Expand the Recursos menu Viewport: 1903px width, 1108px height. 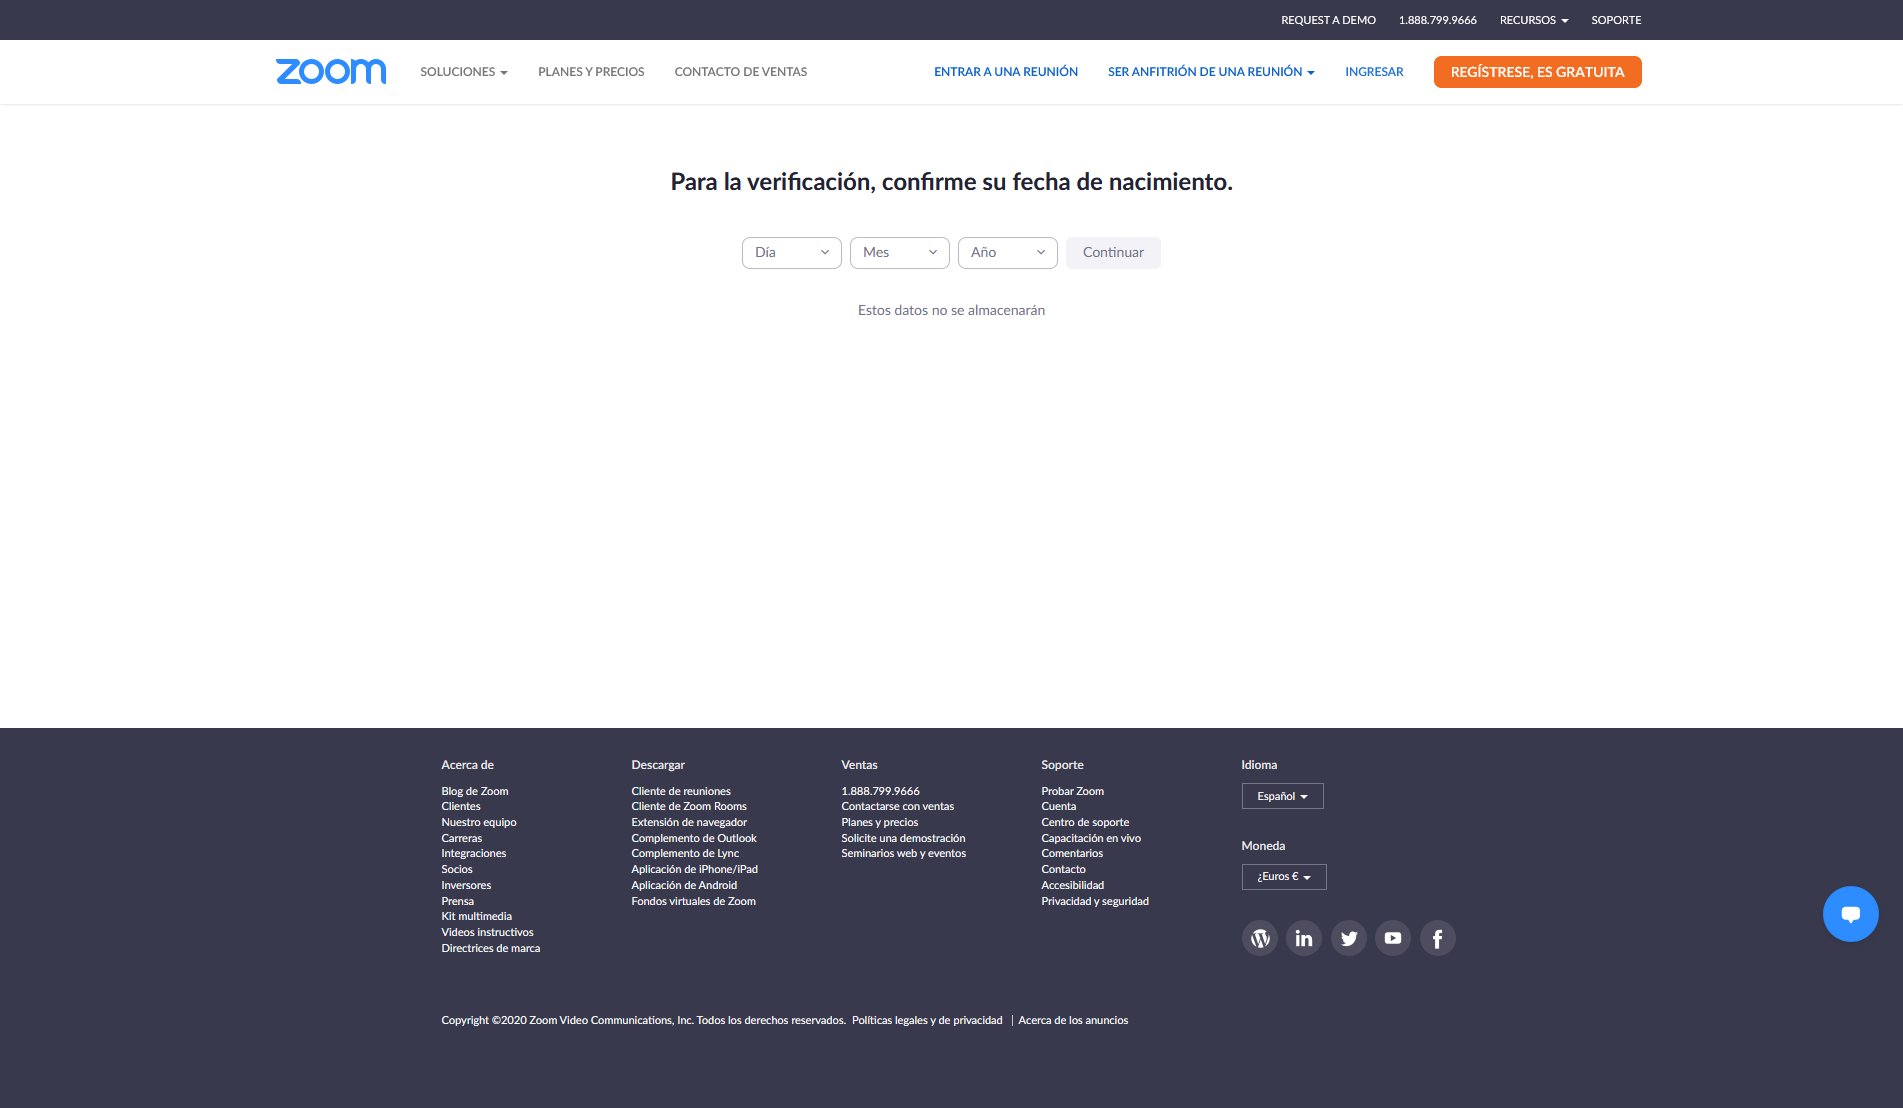1534,20
